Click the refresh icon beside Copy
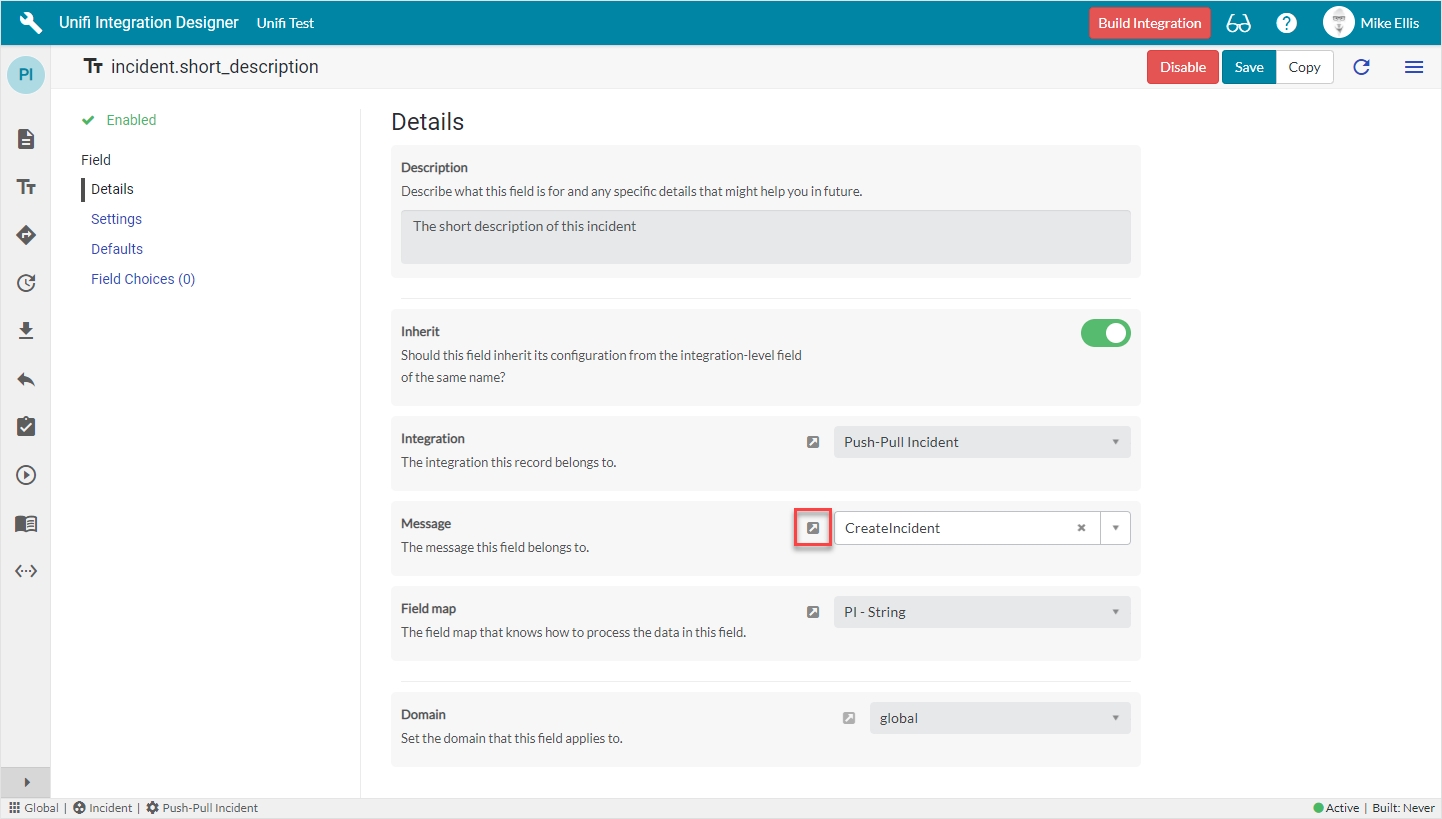 pyautogui.click(x=1361, y=67)
